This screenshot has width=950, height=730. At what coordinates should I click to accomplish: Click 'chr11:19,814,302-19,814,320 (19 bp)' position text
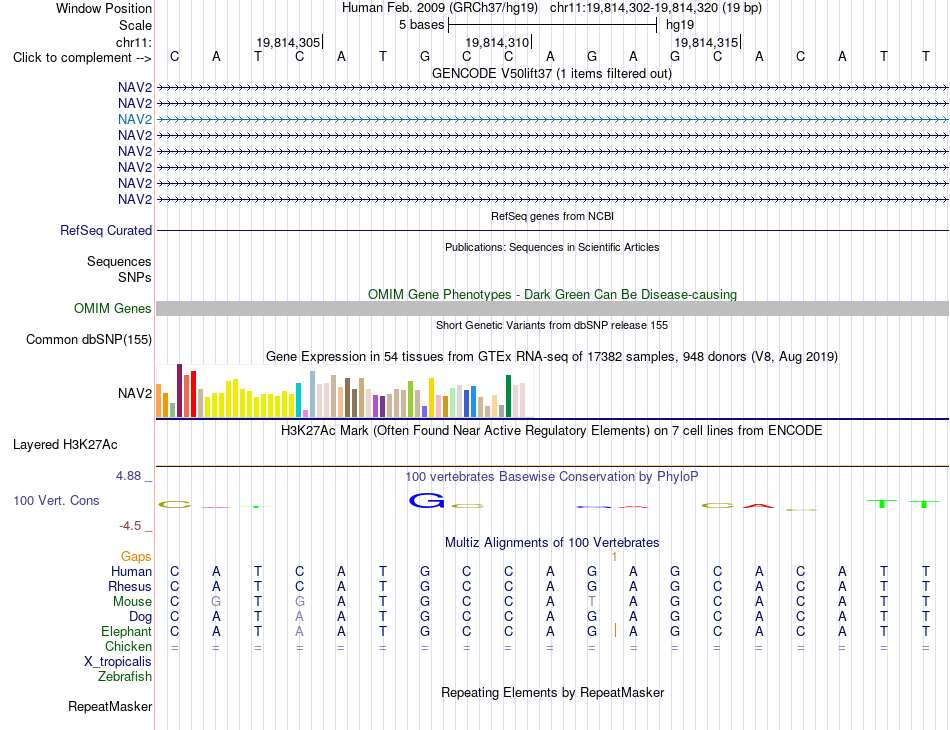(x=656, y=8)
